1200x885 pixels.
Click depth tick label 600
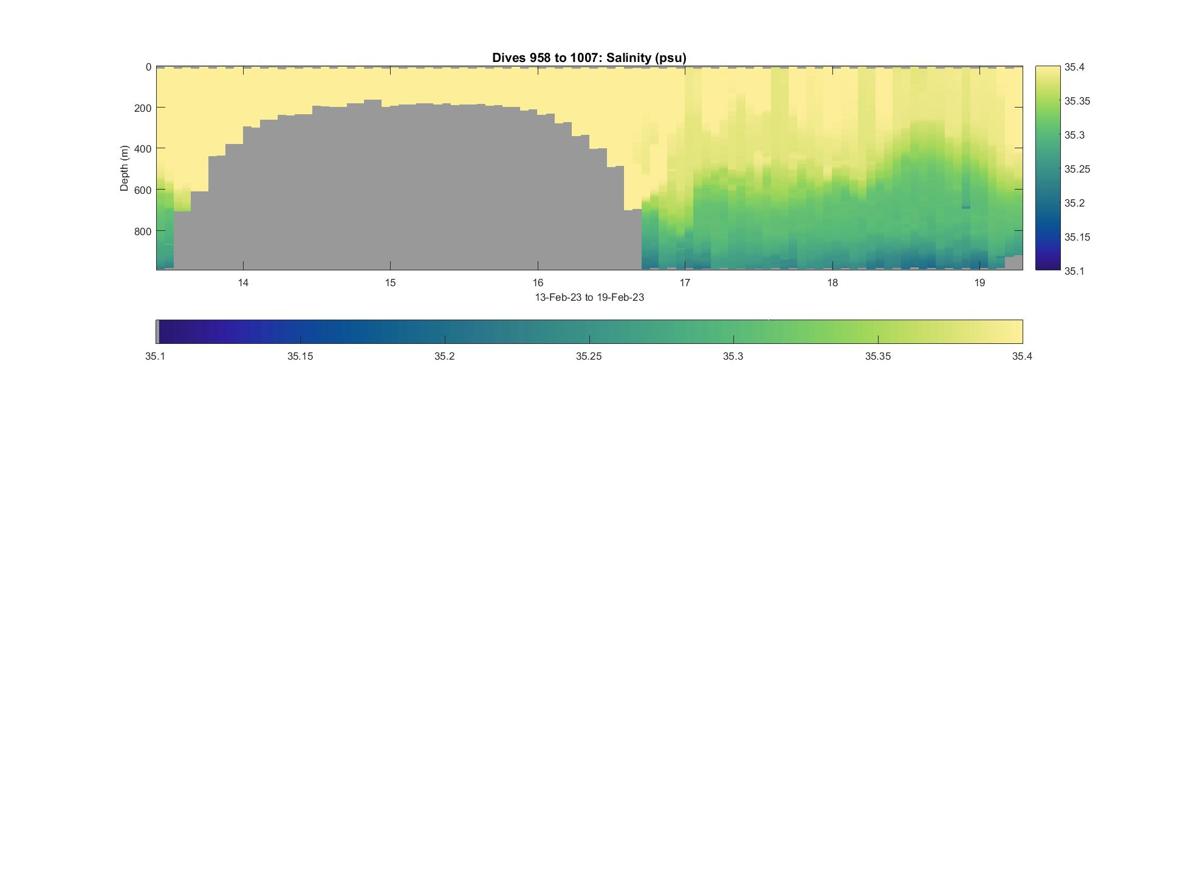coord(142,190)
